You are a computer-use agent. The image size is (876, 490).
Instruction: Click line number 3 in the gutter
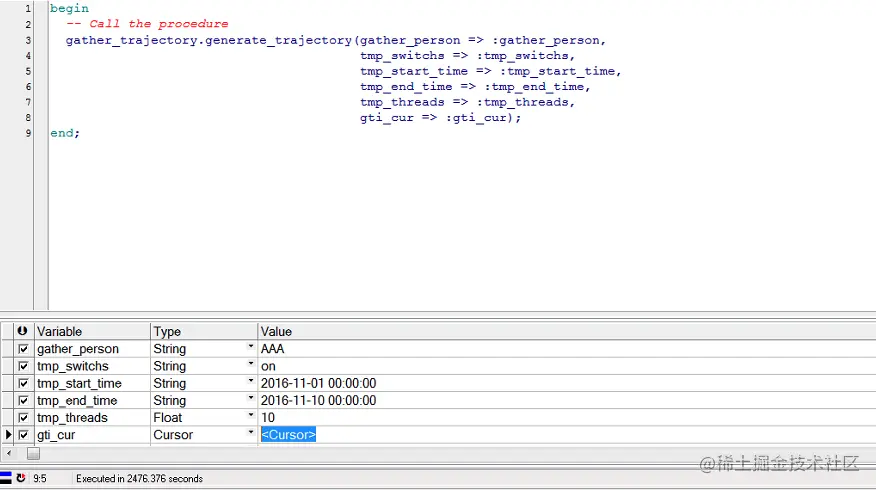28,40
